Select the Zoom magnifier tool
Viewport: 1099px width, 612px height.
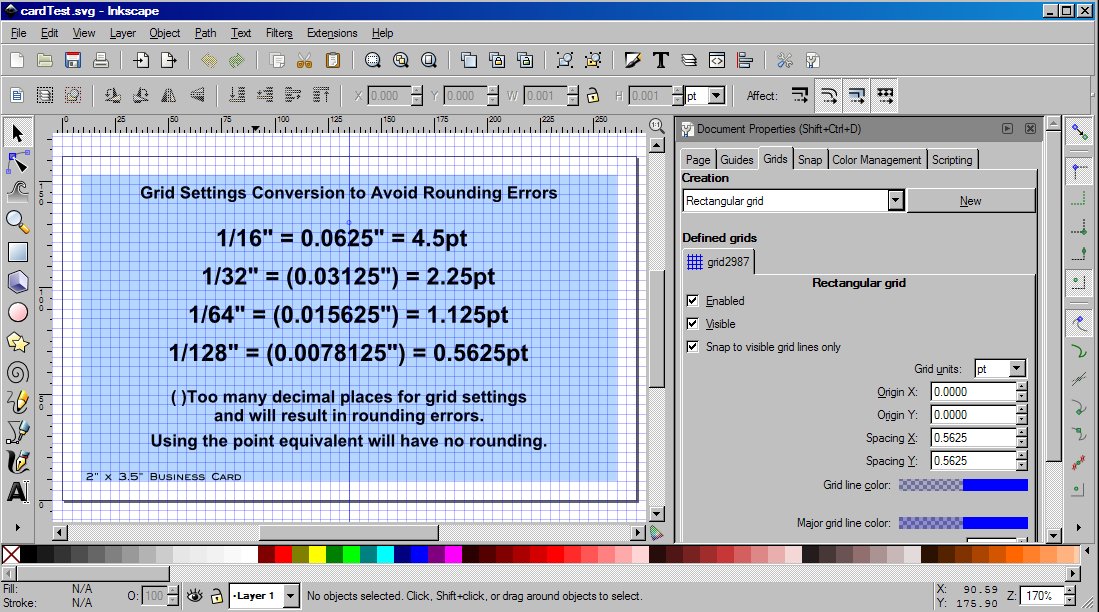[18, 220]
